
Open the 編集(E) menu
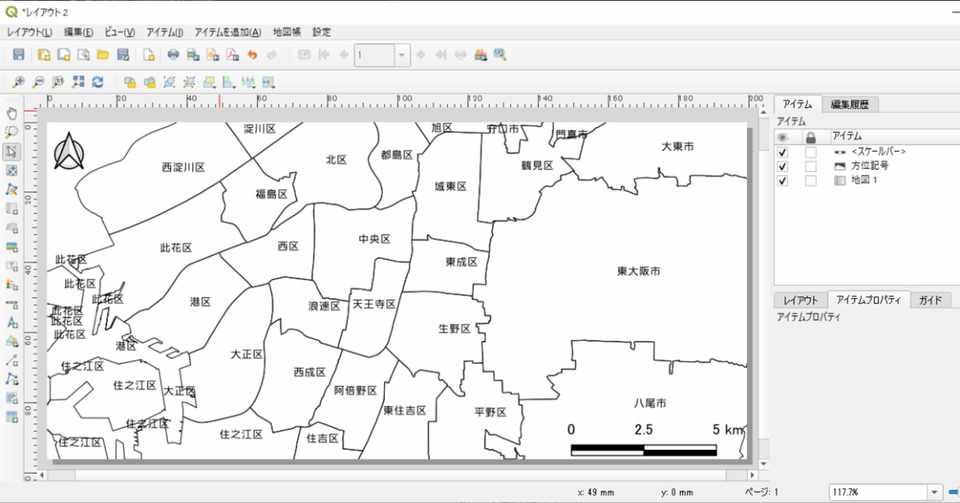pos(78,32)
